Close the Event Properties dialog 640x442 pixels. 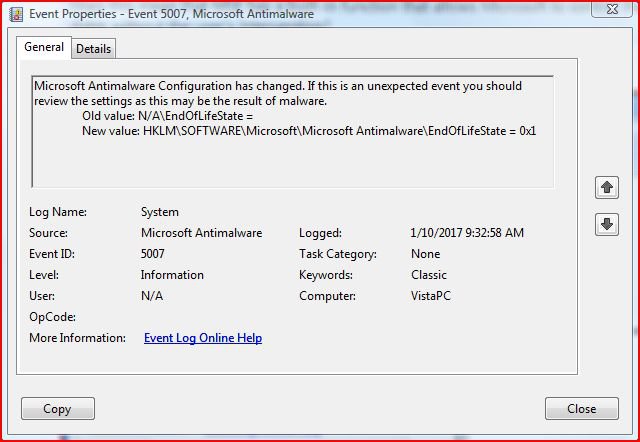click(x=582, y=409)
